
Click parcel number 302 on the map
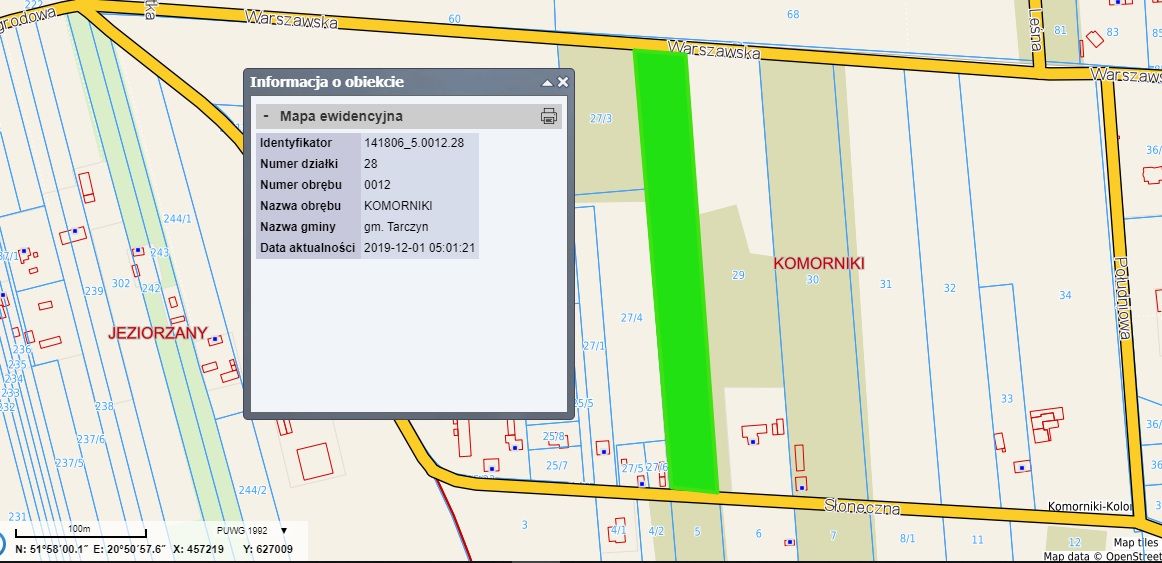tap(121, 283)
